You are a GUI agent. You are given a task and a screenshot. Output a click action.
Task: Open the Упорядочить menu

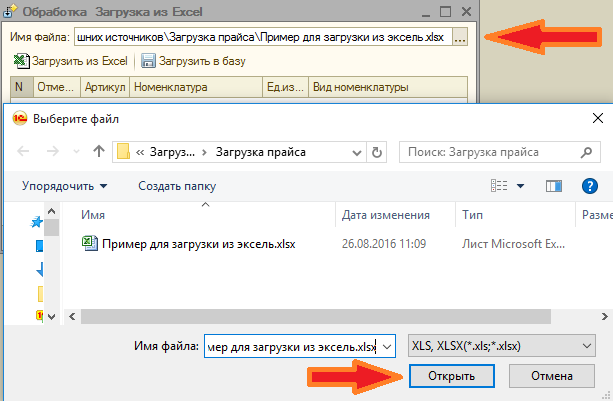point(65,186)
